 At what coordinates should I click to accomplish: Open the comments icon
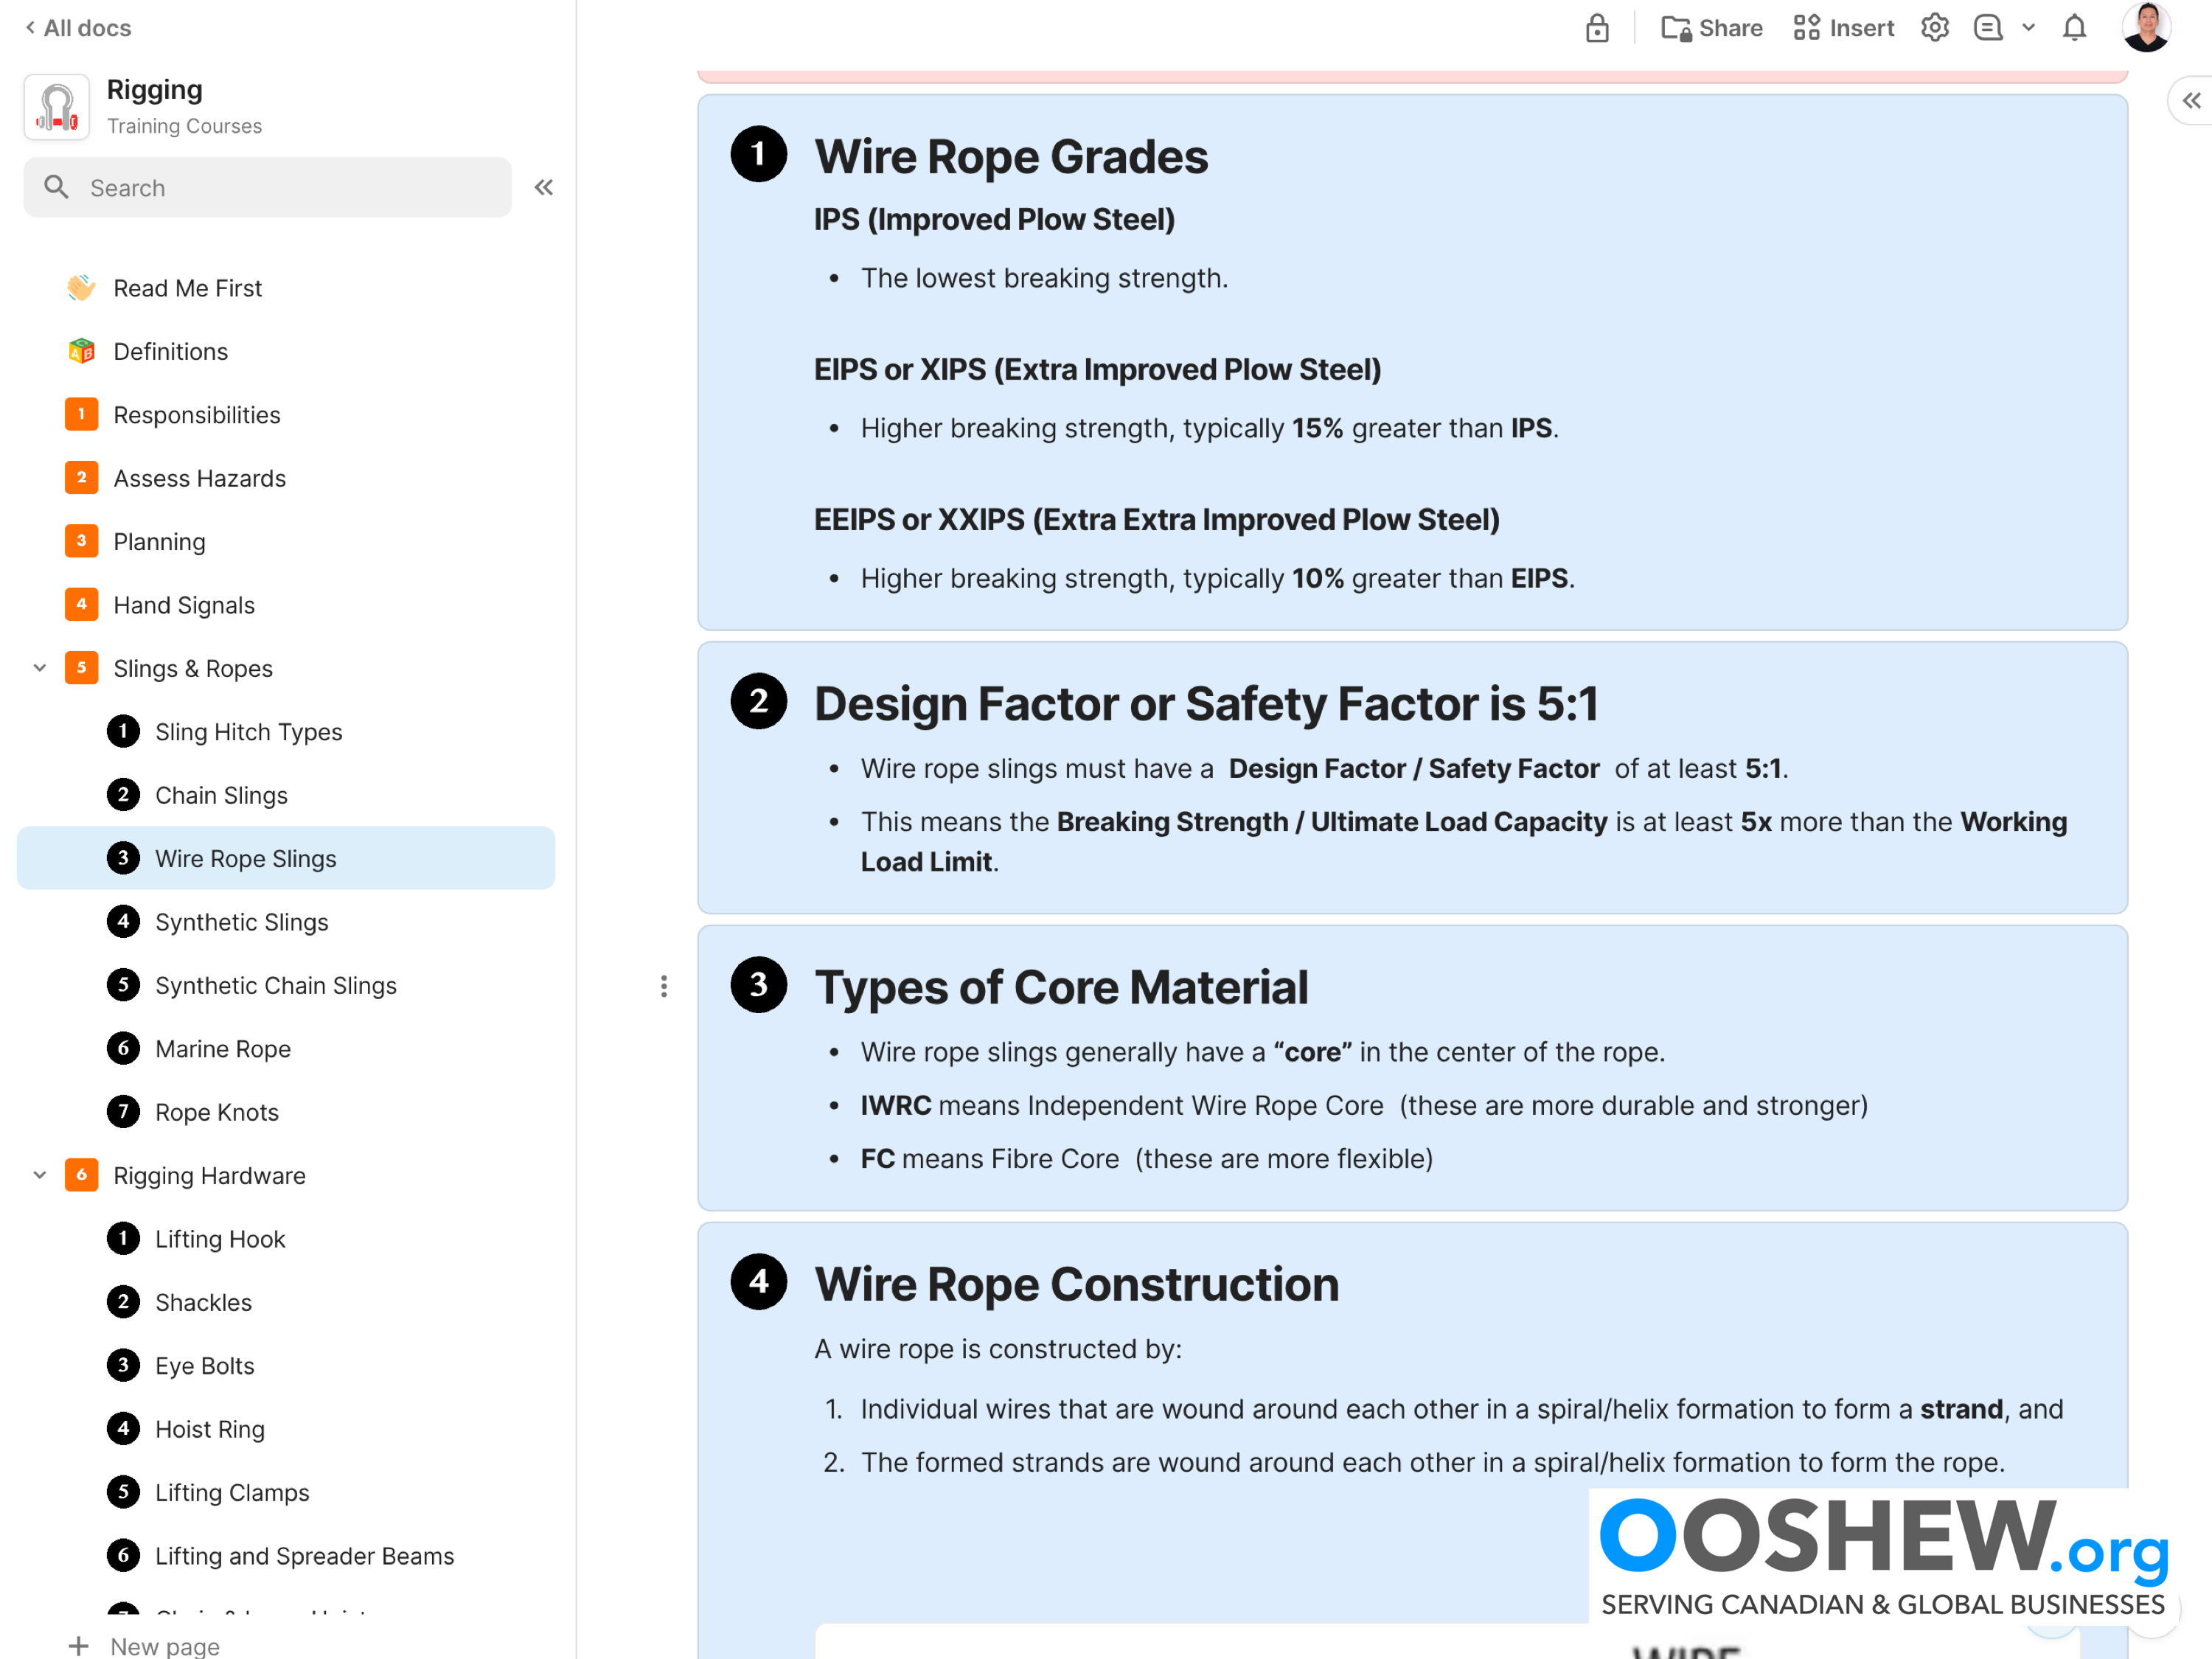(x=1987, y=28)
